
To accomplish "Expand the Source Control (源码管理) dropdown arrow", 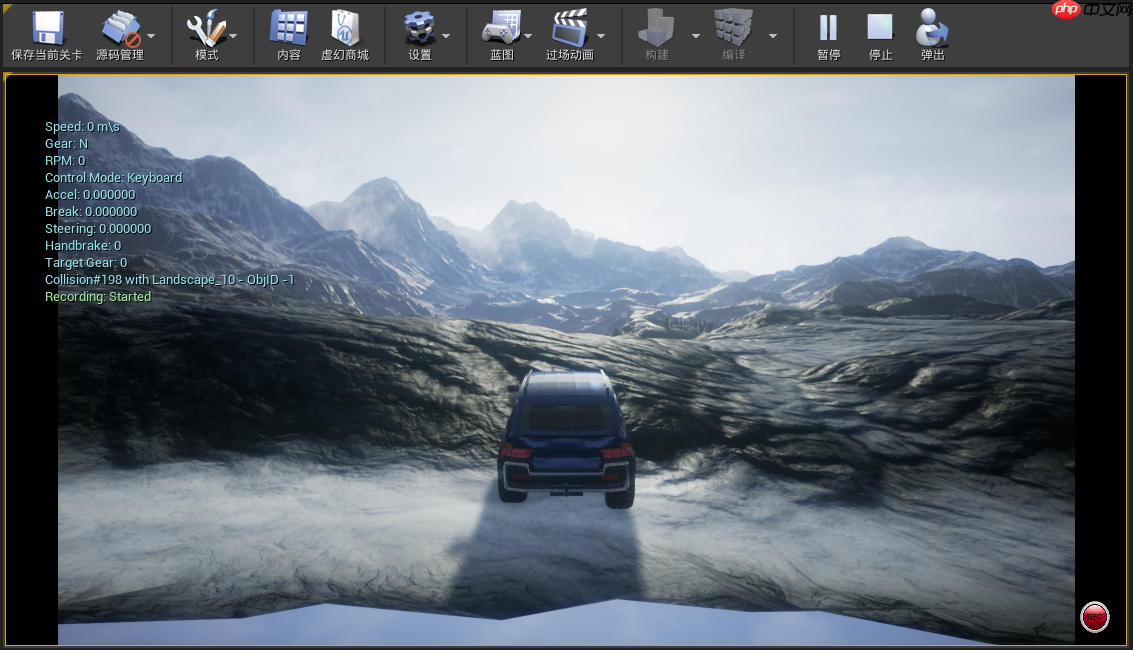I will [x=151, y=36].
